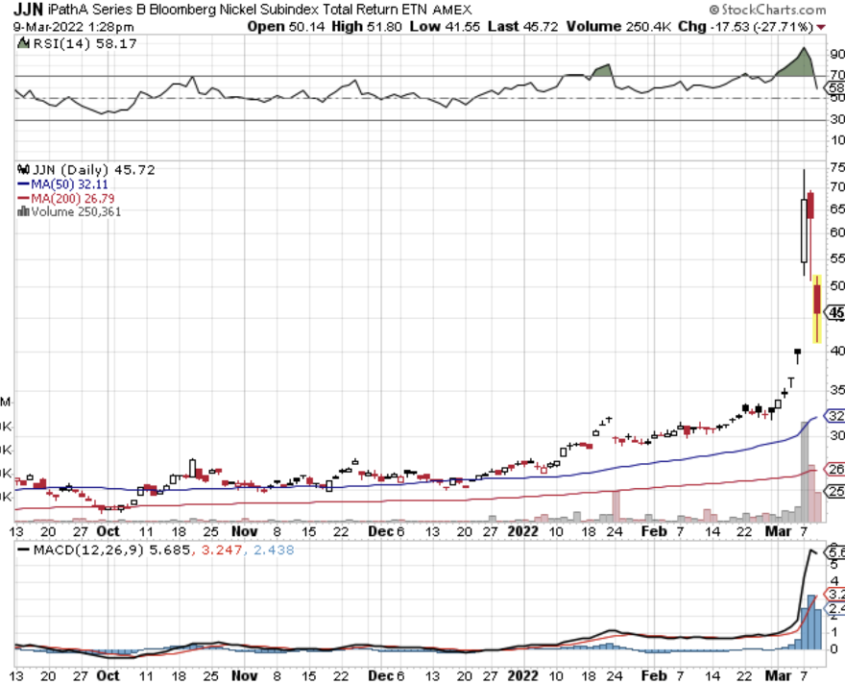Click the latest red candlestick near 45

coord(818,299)
